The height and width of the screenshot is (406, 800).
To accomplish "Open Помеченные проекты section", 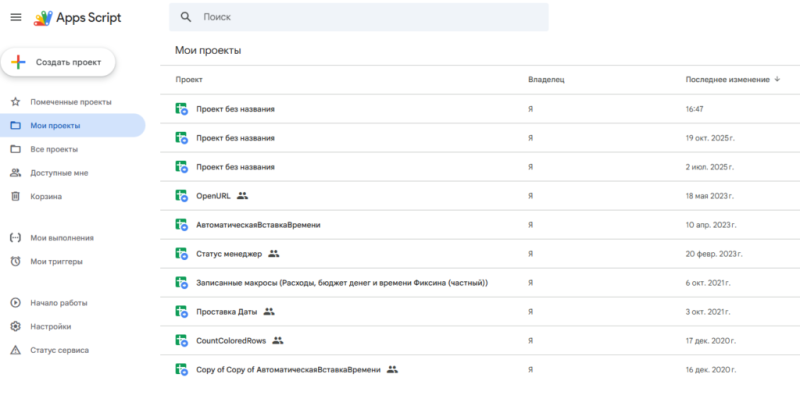I will (70, 102).
